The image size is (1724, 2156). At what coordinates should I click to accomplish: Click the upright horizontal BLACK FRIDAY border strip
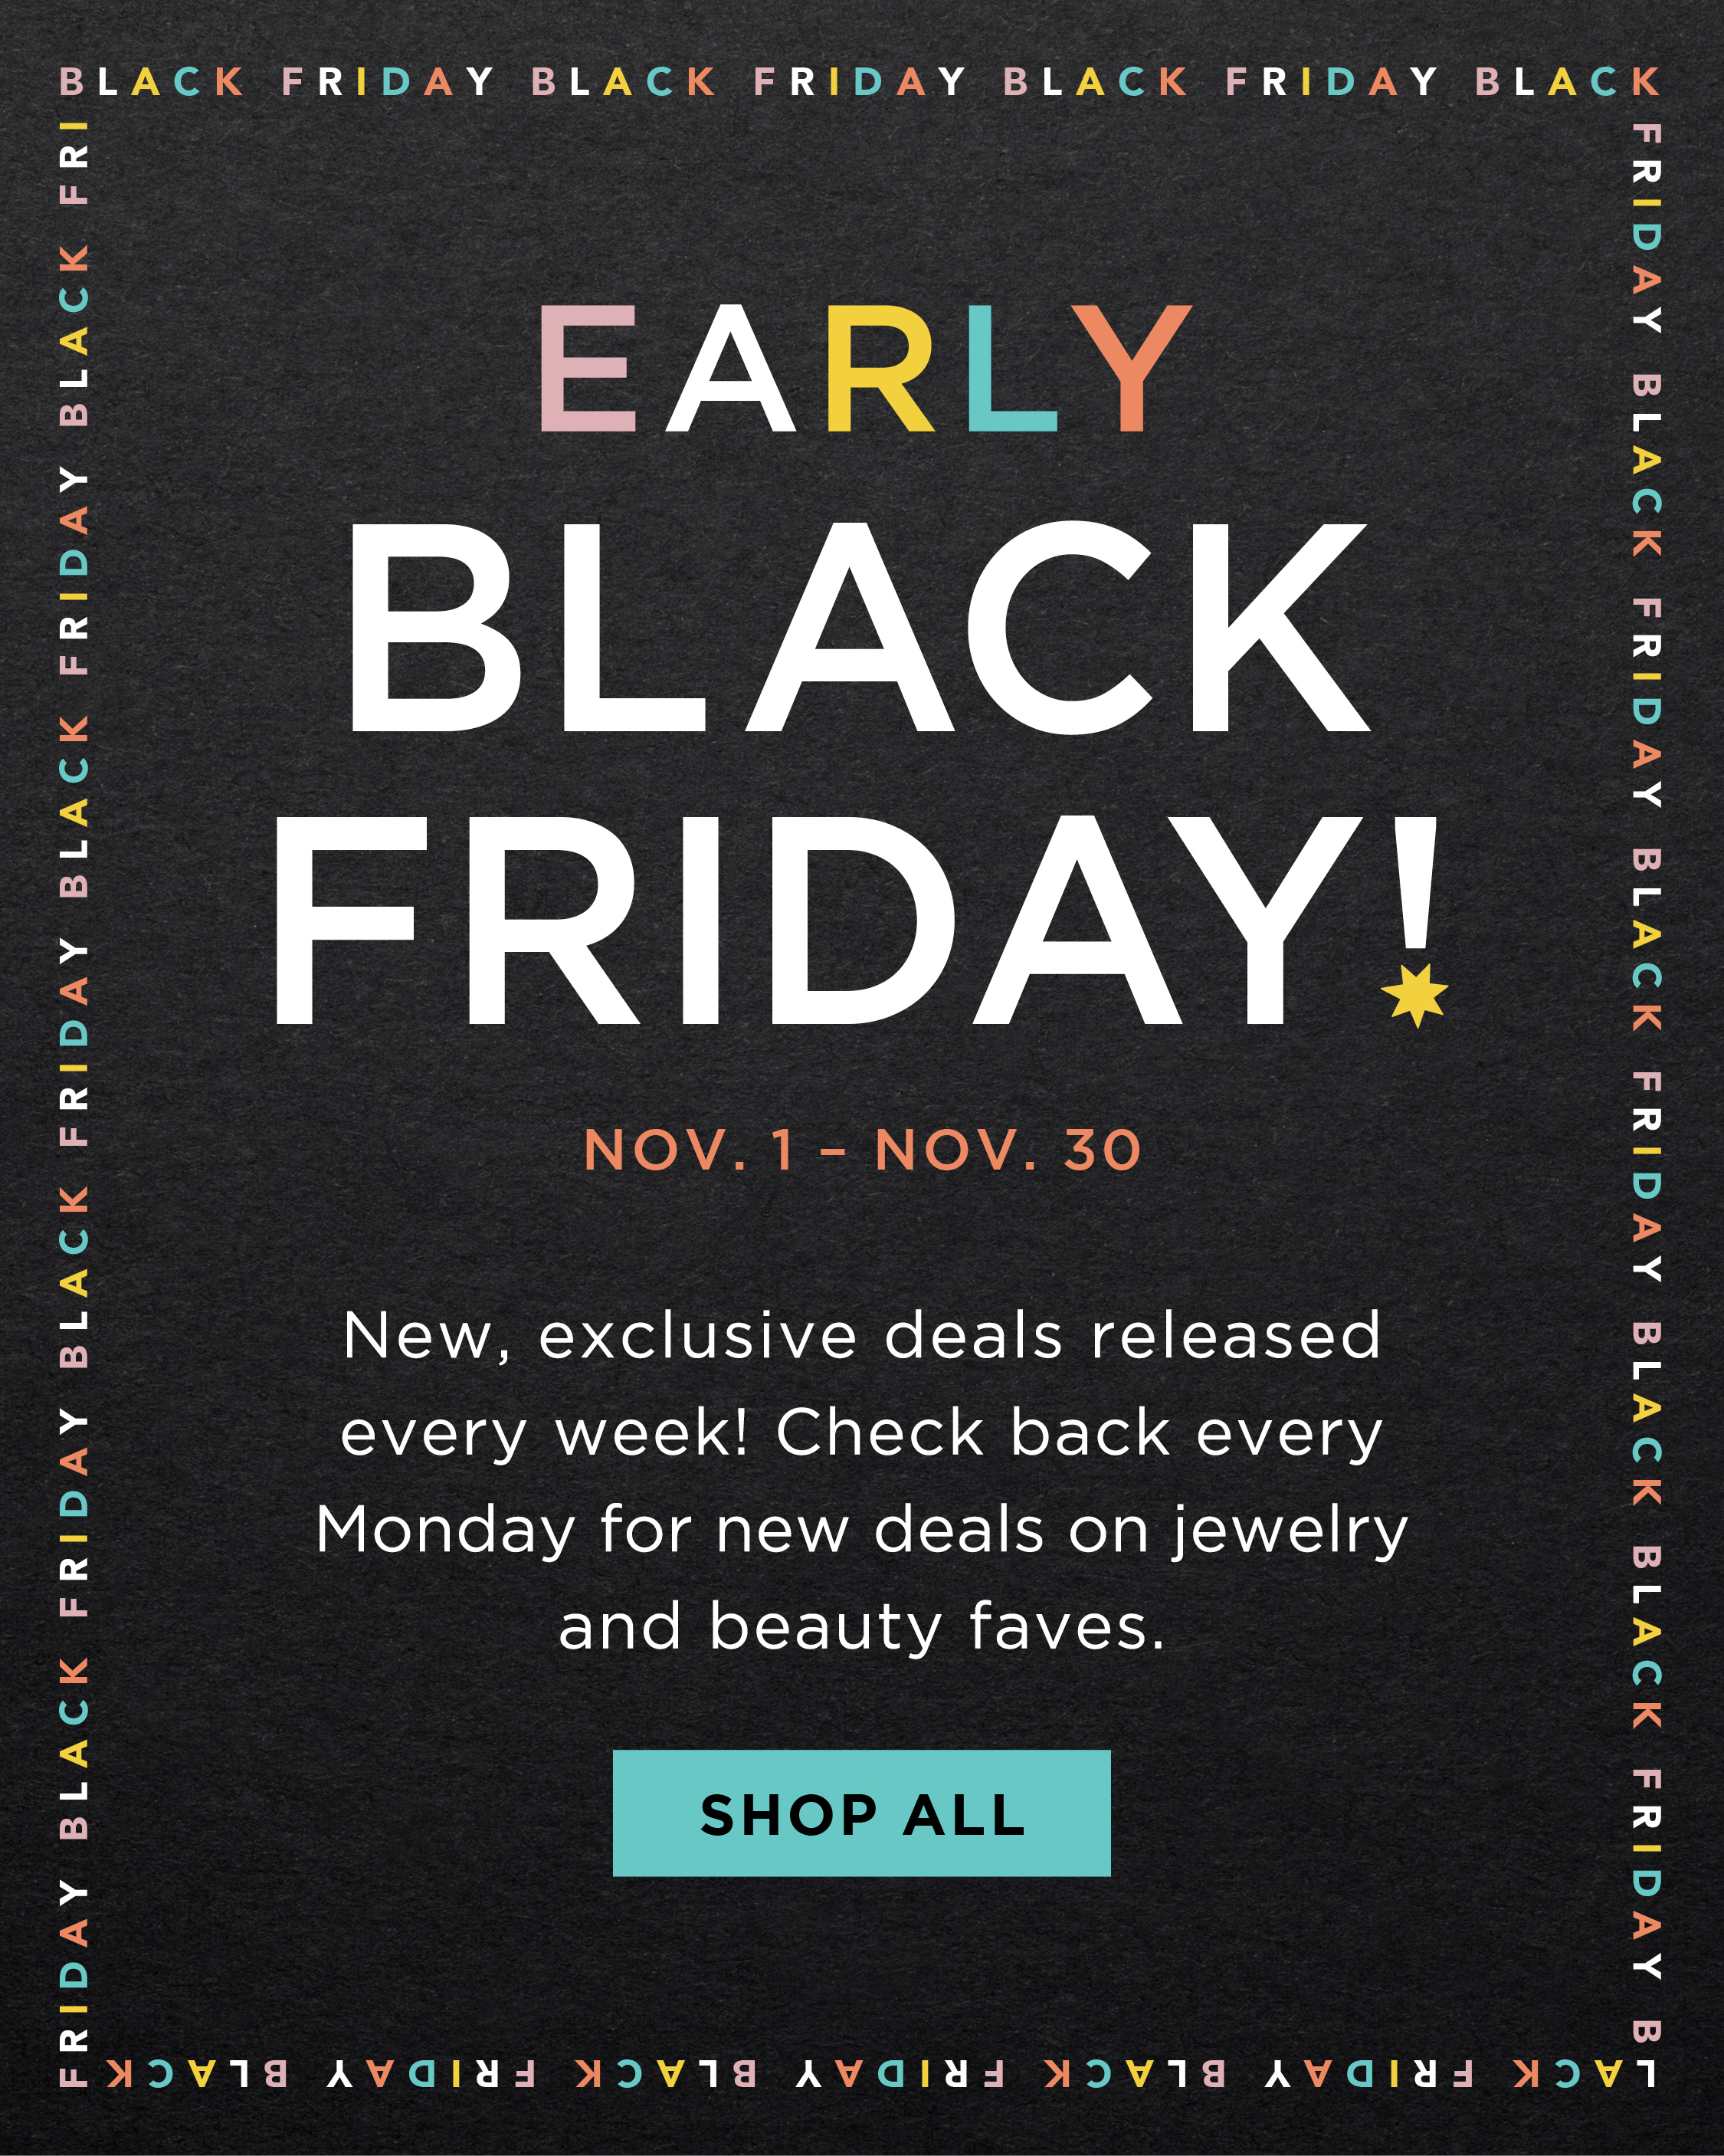pyautogui.click(x=860, y=81)
